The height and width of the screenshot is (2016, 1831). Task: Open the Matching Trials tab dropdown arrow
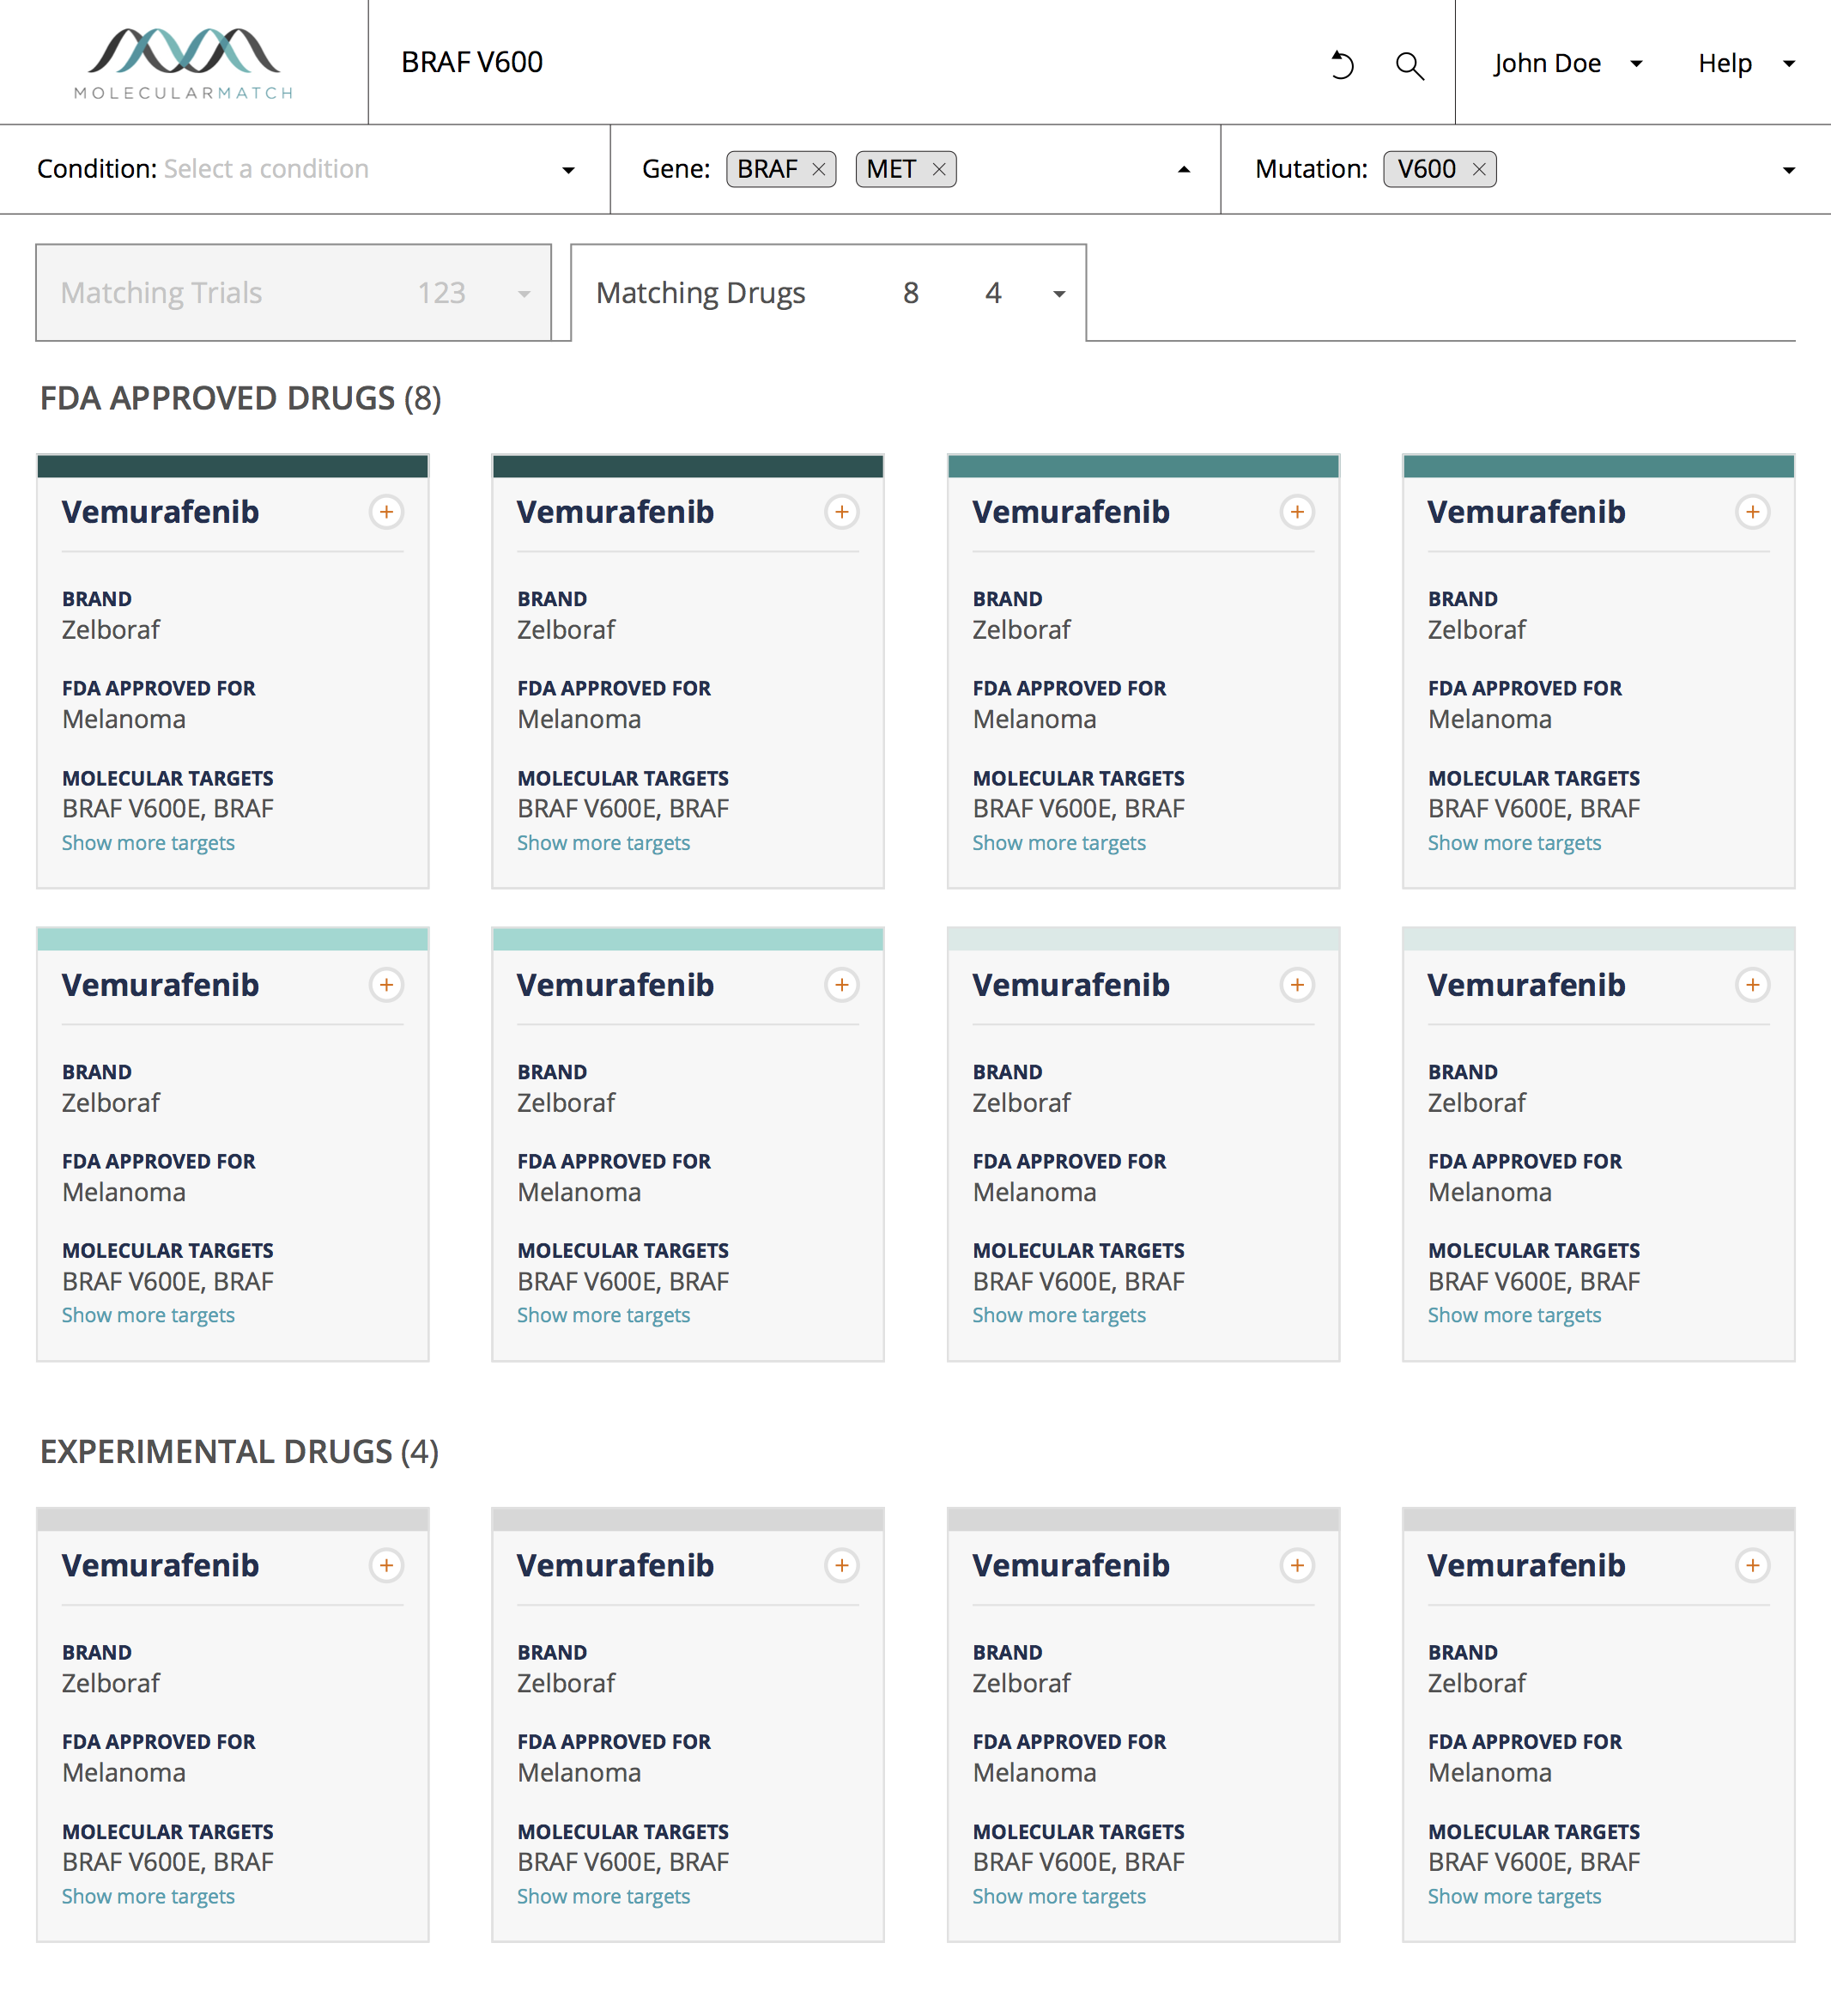click(523, 294)
